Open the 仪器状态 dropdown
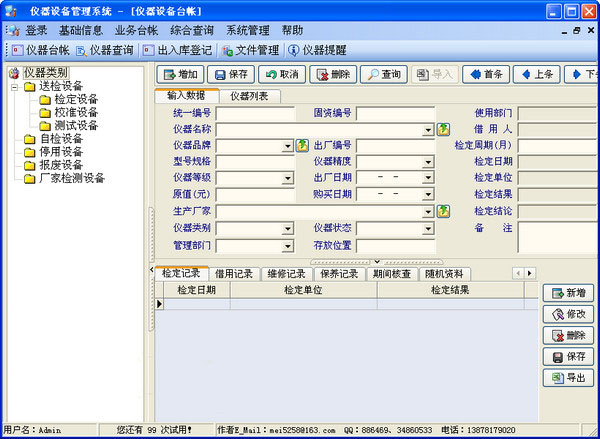 pos(428,228)
